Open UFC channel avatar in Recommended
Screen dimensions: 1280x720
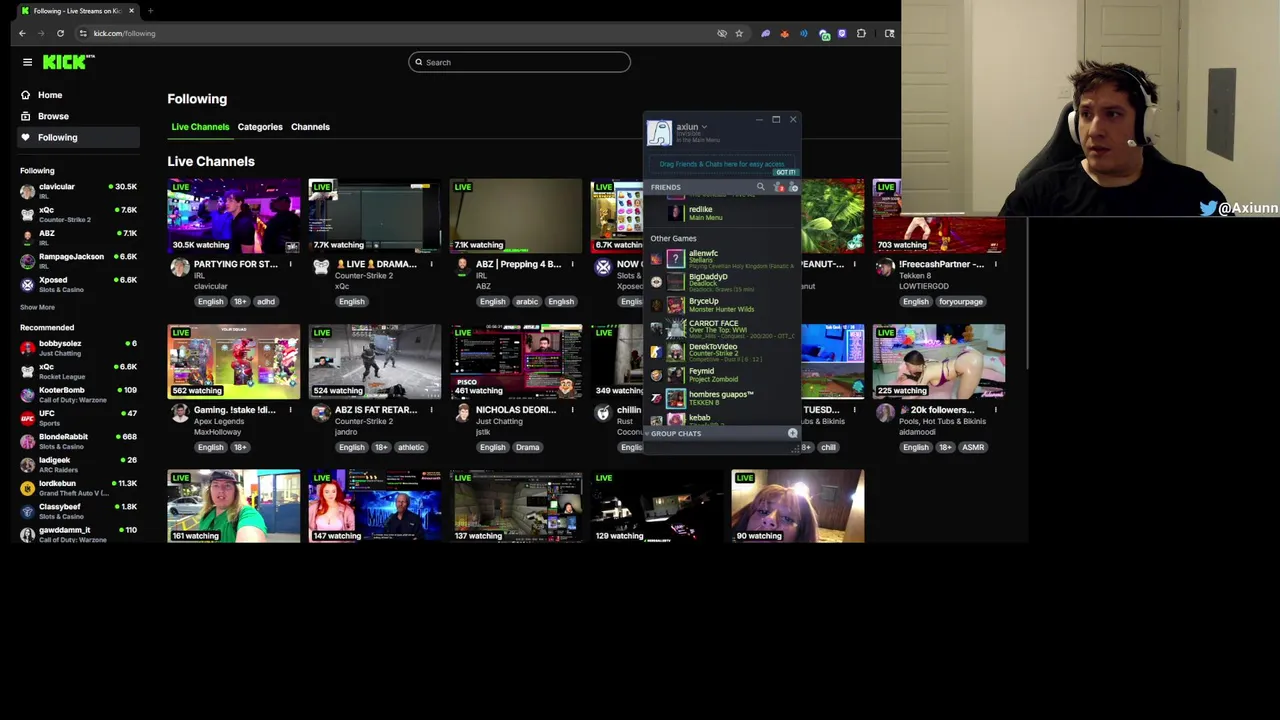[27, 417]
